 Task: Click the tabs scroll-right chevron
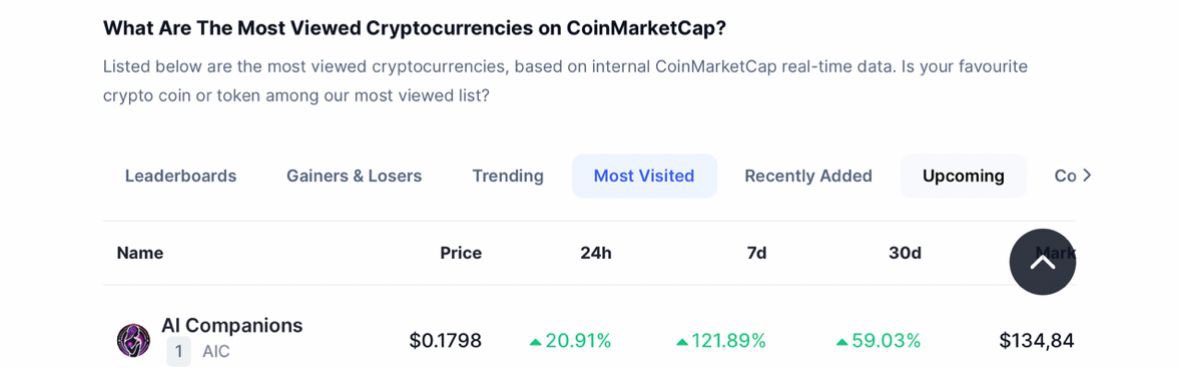1086,176
